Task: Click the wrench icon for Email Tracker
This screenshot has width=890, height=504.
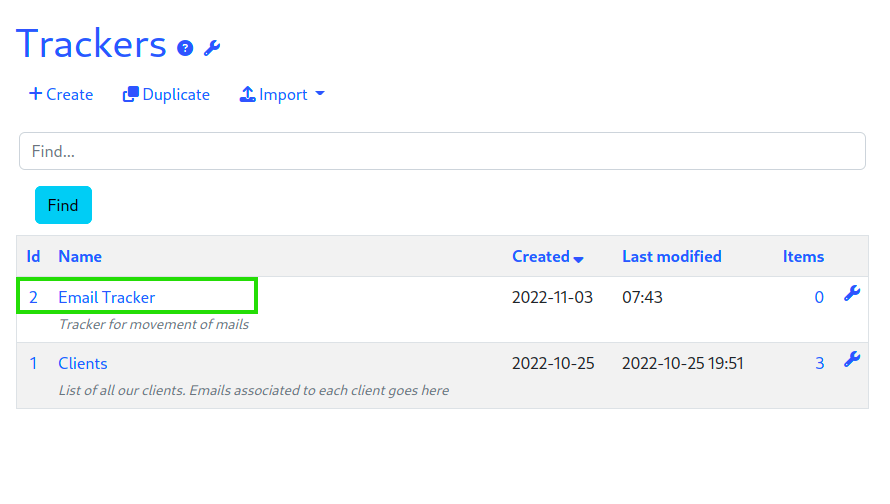Action: [x=851, y=293]
